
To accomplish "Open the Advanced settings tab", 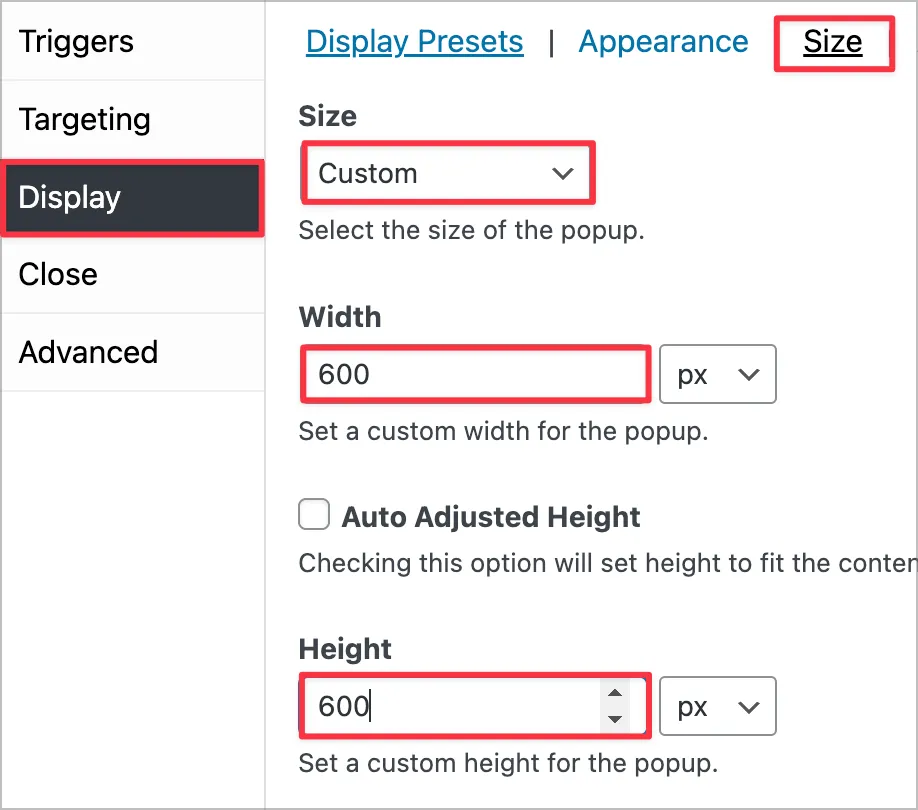I will point(88,352).
